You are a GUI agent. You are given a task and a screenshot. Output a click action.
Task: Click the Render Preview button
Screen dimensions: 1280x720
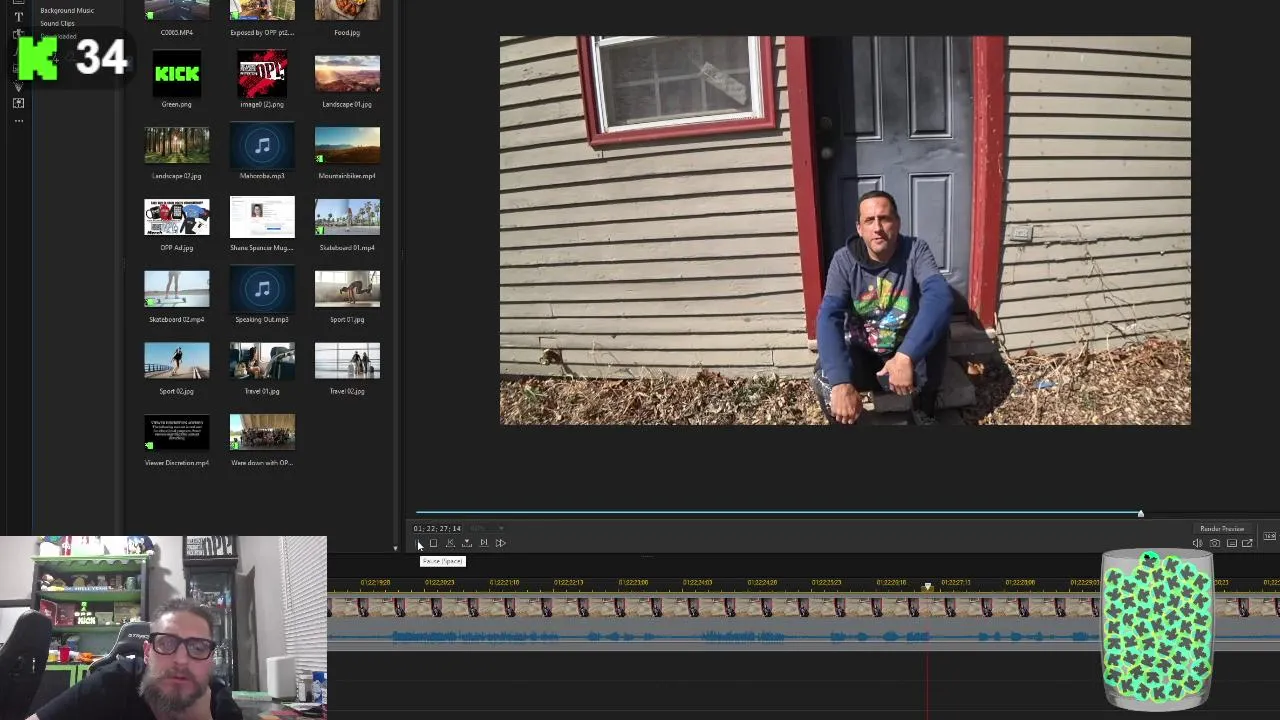click(x=1222, y=528)
